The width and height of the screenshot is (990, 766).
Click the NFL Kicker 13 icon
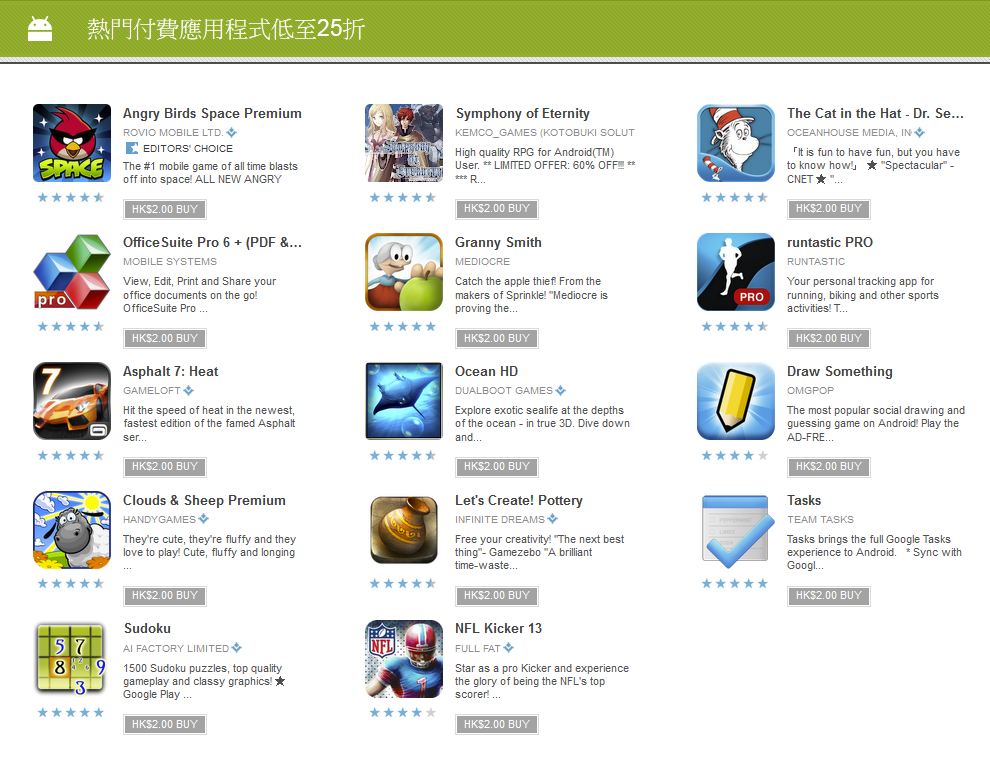point(404,659)
